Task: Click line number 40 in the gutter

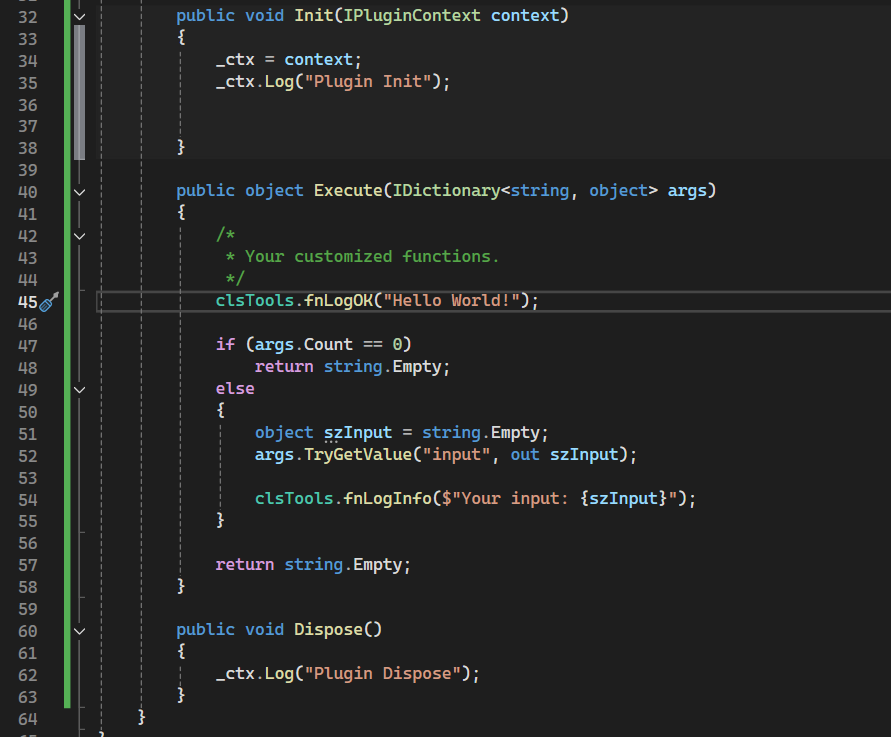Action: 28,191
